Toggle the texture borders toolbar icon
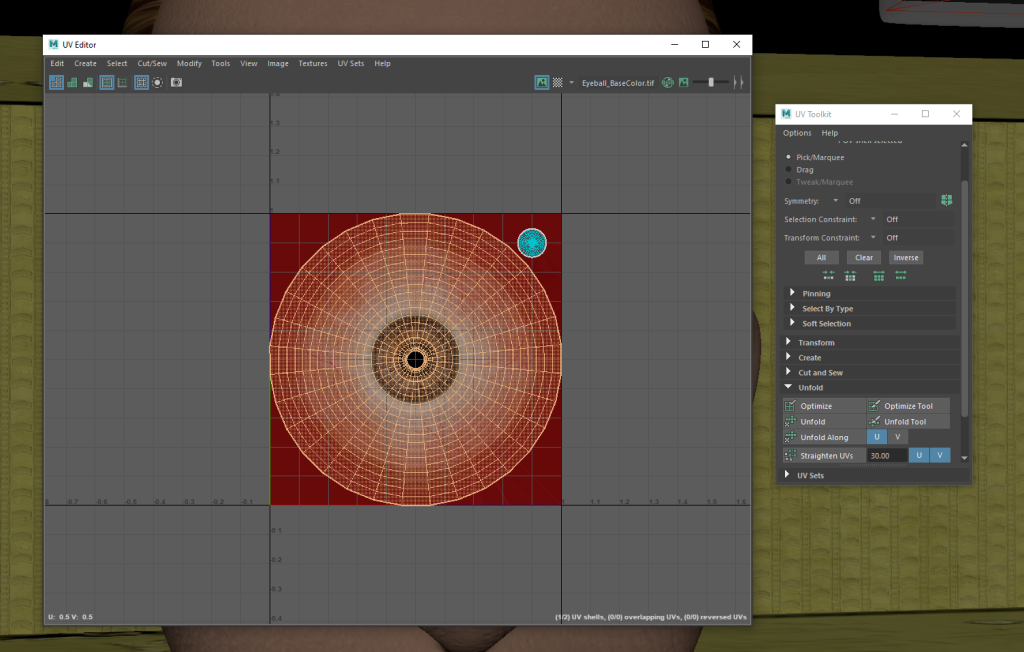 [x=106, y=82]
